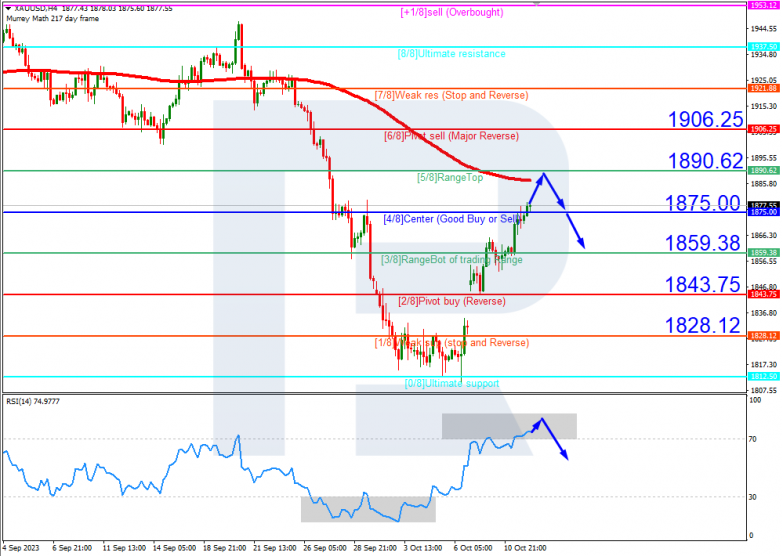Select the cyan 1812.50 price axis tag
782x556 pixels.
pyautogui.click(x=764, y=376)
